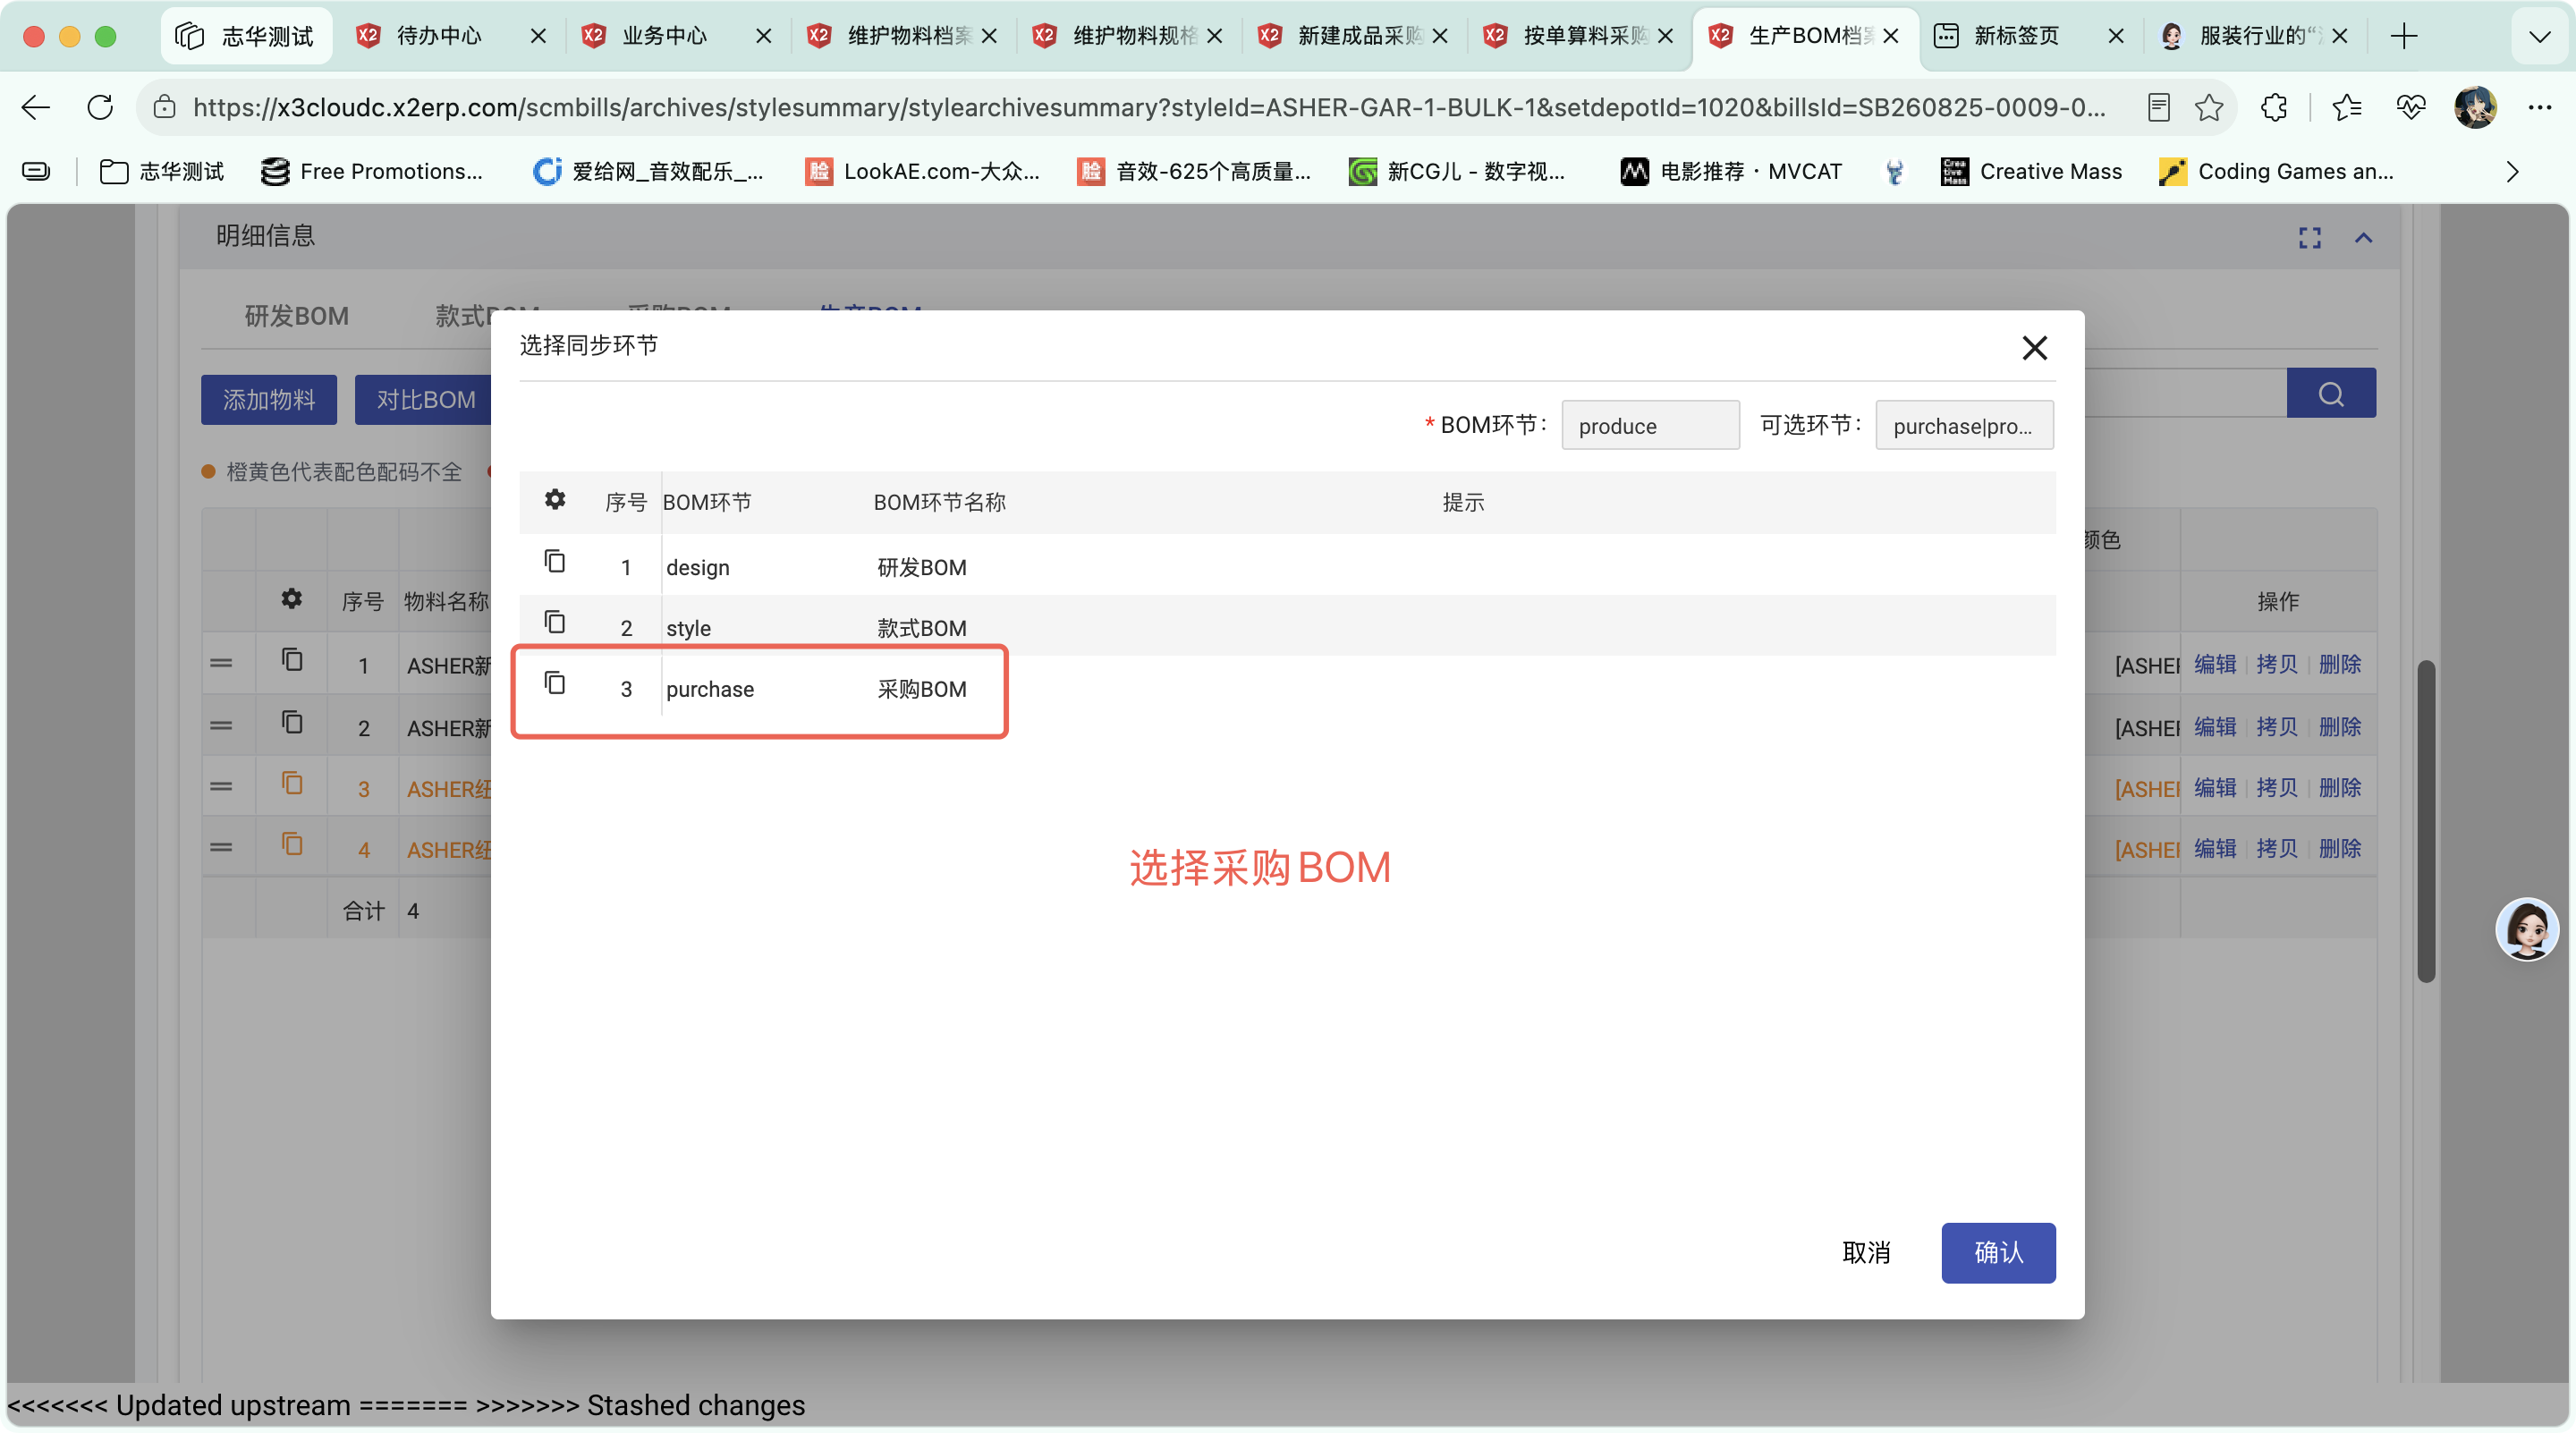Click the vertical tabs icon in bookmarks bar
The width and height of the screenshot is (2576, 1433).
(x=36, y=172)
